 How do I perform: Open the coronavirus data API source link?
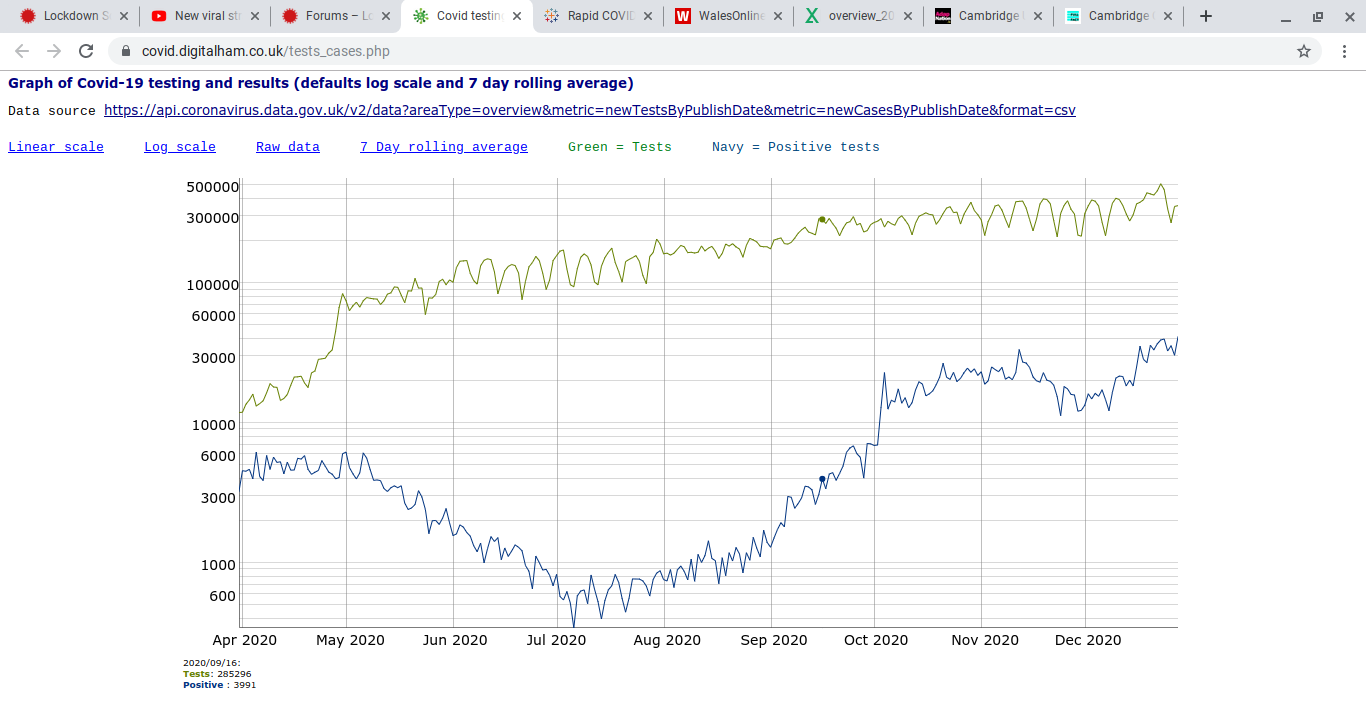pos(590,110)
